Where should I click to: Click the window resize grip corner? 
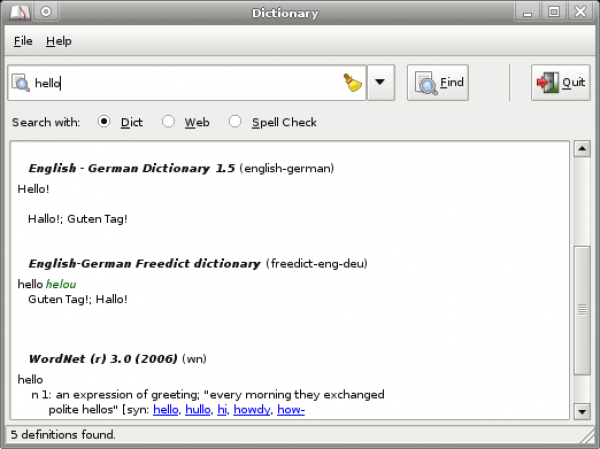click(x=588, y=436)
